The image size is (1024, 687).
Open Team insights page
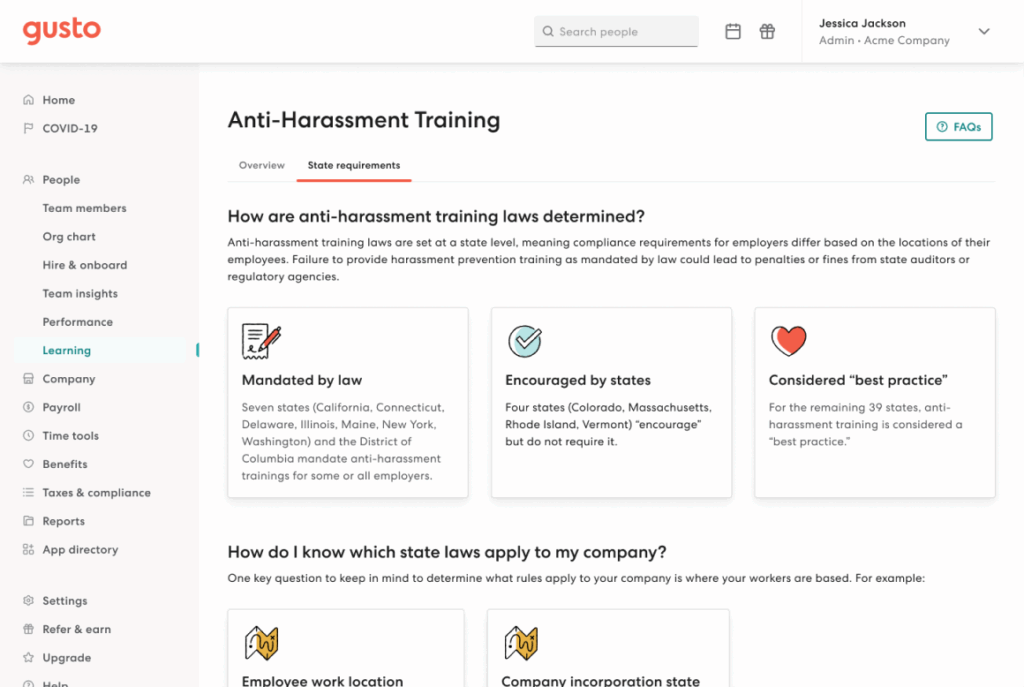(80, 293)
